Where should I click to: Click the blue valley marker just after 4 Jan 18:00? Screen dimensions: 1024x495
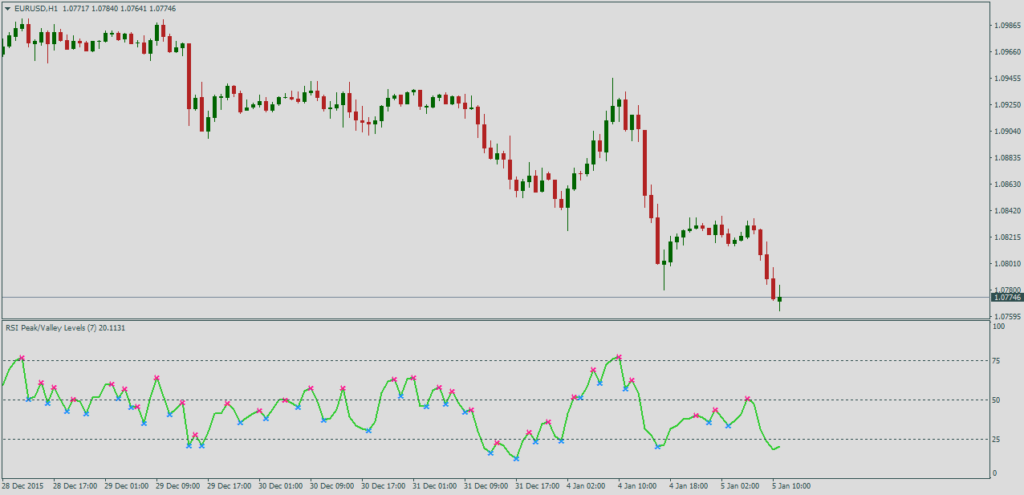click(x=709, y=422)
